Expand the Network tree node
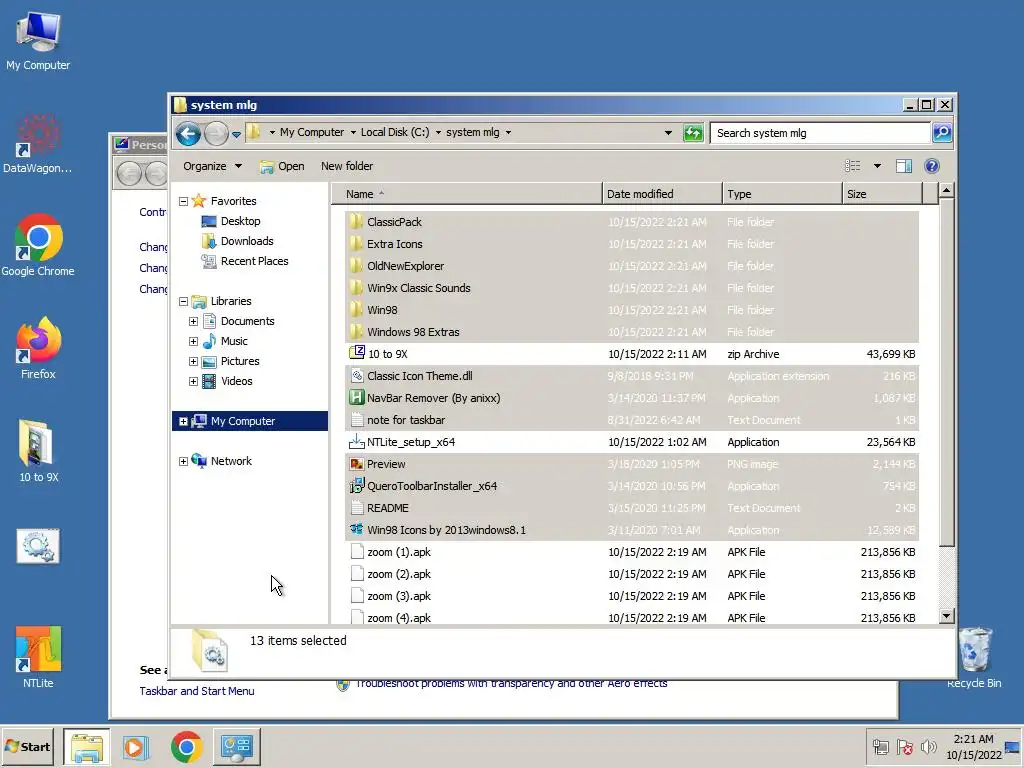1024x768 pixels. point(184,461)
